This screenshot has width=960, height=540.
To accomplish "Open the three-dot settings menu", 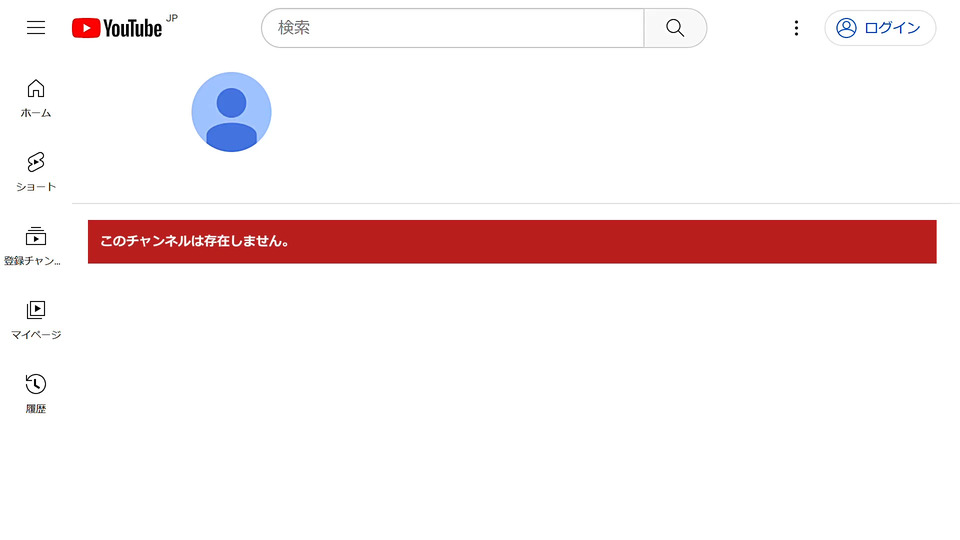I will coord(796,28).
